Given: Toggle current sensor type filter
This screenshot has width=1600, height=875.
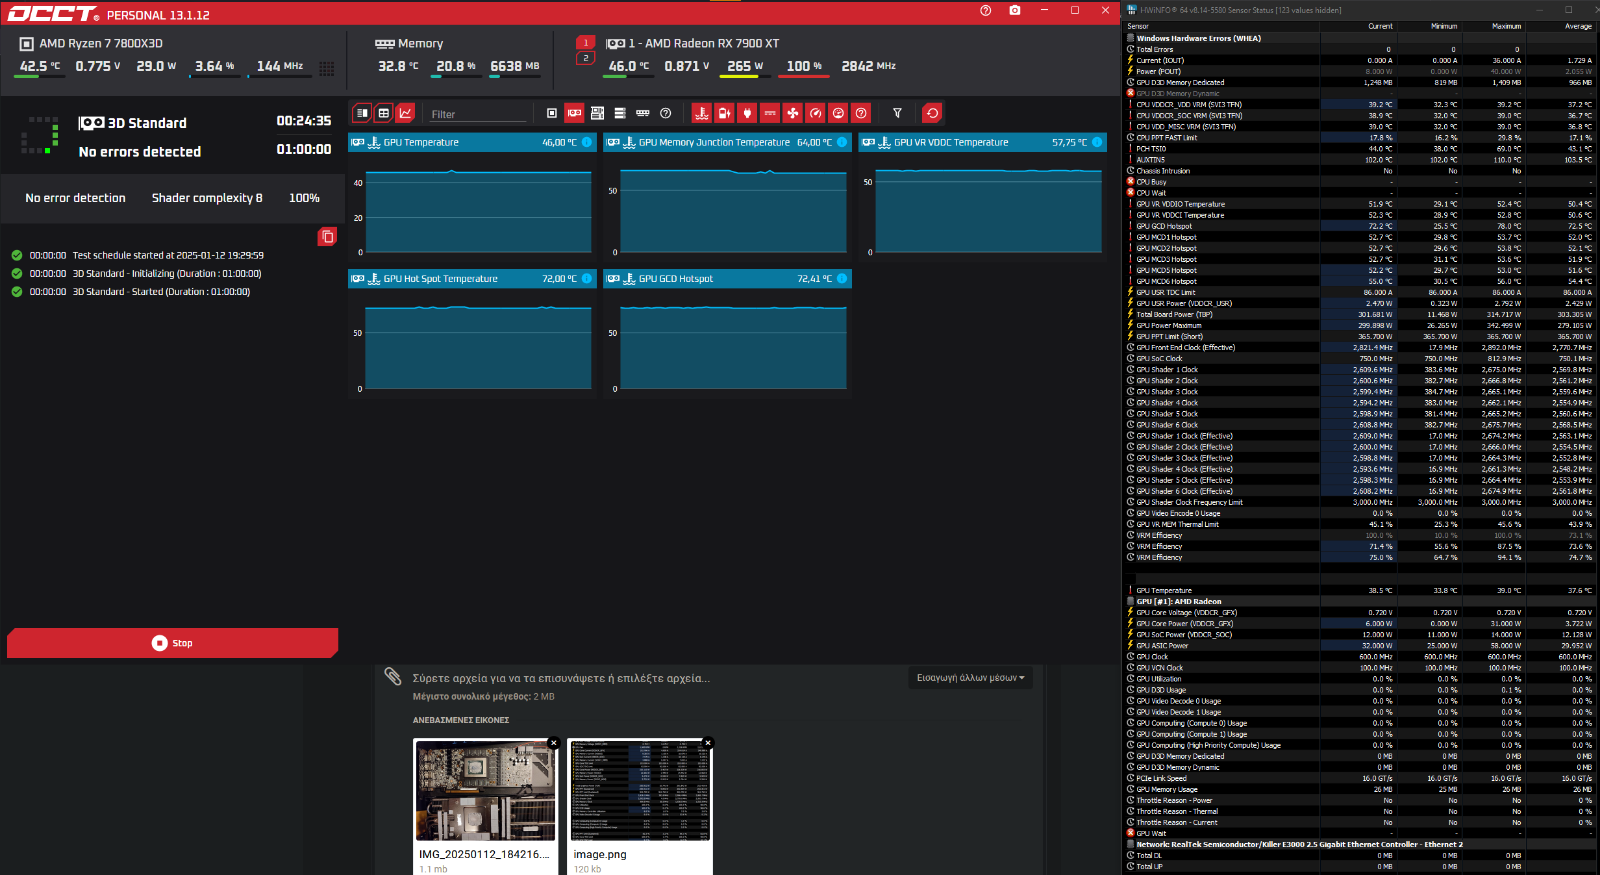Looking at the screenshot, I should 770,113.
